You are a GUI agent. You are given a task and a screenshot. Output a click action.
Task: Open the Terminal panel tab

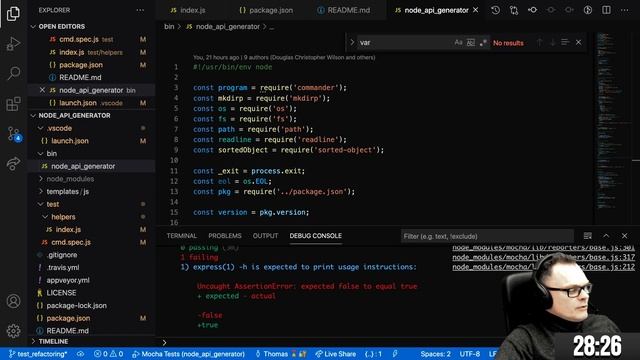pyautogui.click(x=182, y=236)
